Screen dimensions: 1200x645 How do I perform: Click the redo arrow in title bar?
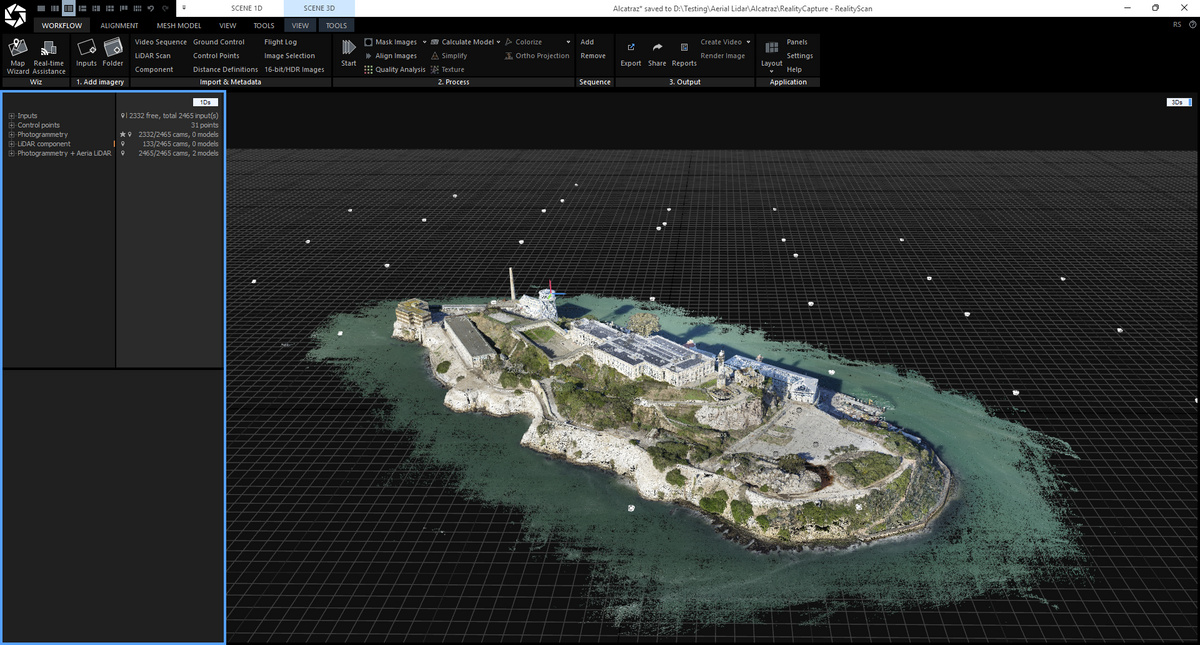coord(163,8)
